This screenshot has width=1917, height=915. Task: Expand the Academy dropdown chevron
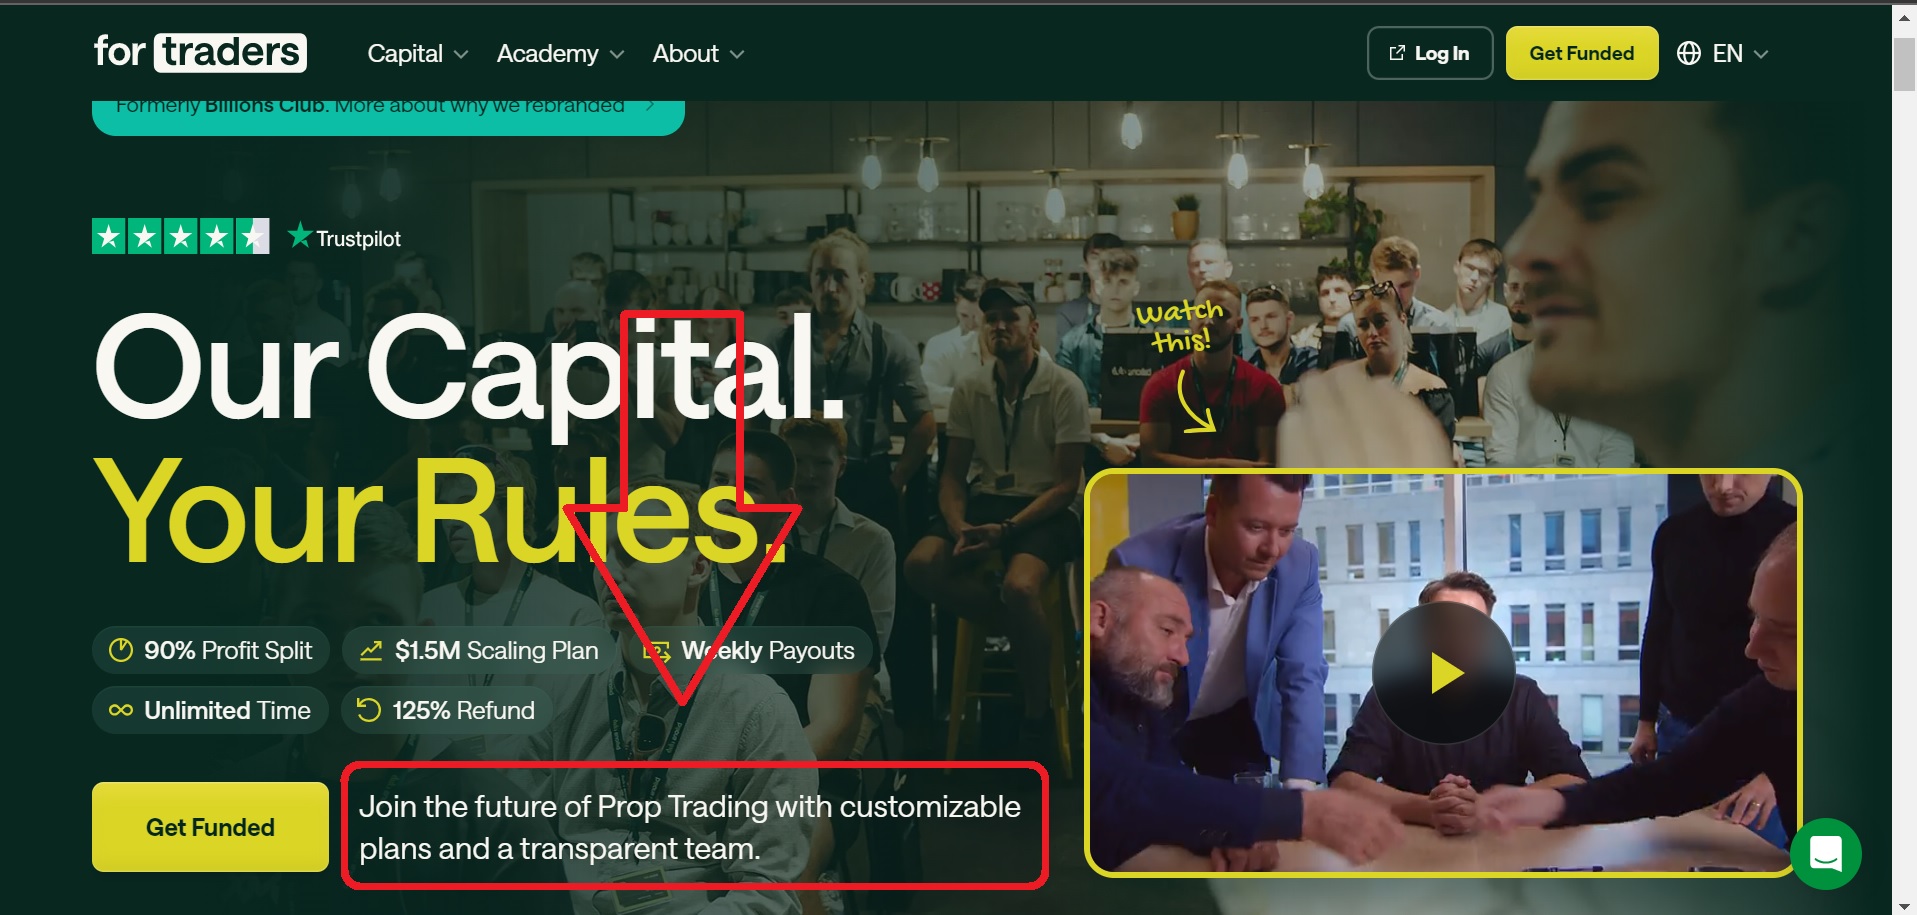click(x=617, y=54)
